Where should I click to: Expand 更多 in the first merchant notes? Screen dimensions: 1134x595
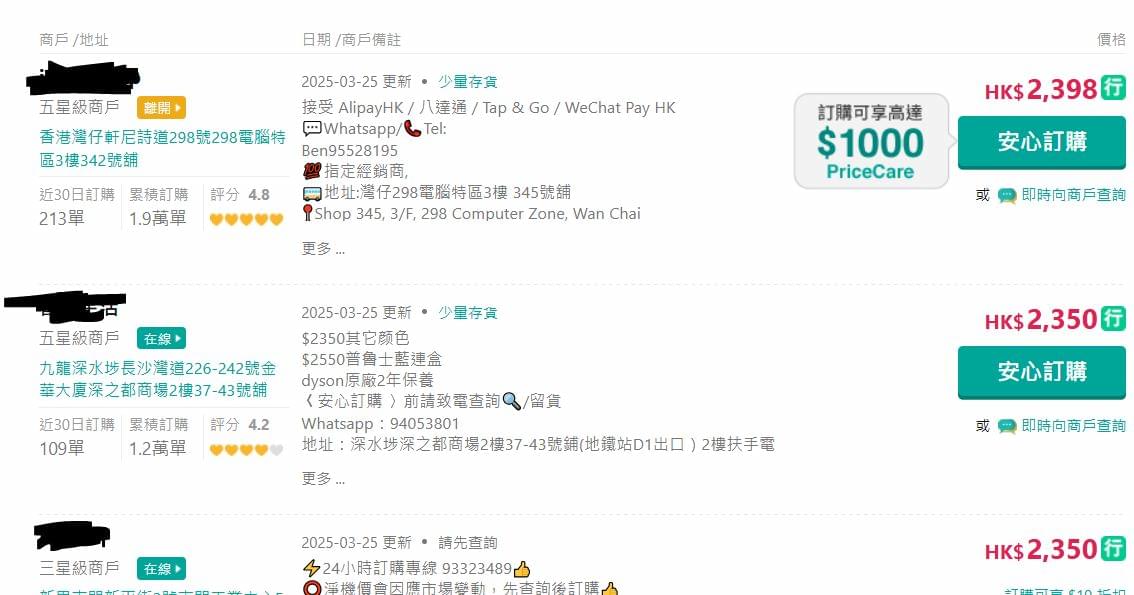click(x=323, y=249)
